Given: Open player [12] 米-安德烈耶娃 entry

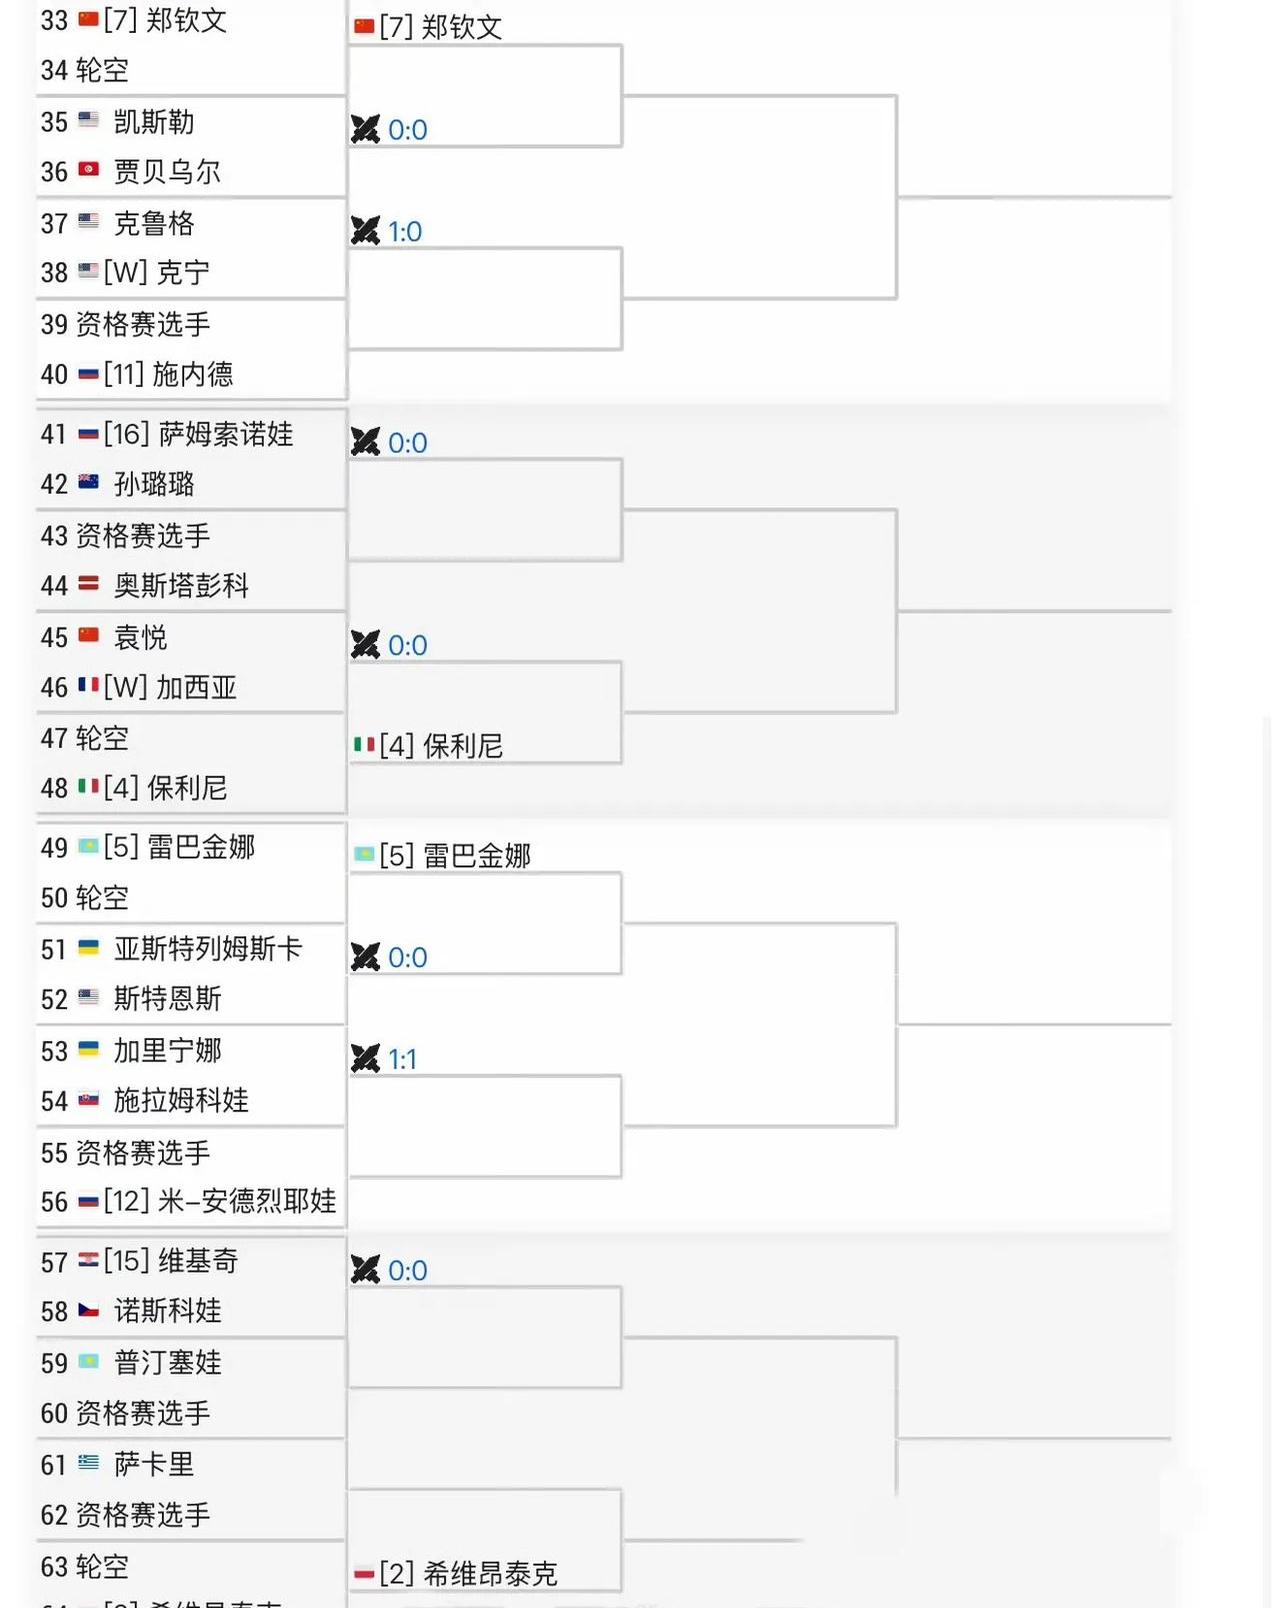Looking at the screenshot, I should pos(220,1201).
